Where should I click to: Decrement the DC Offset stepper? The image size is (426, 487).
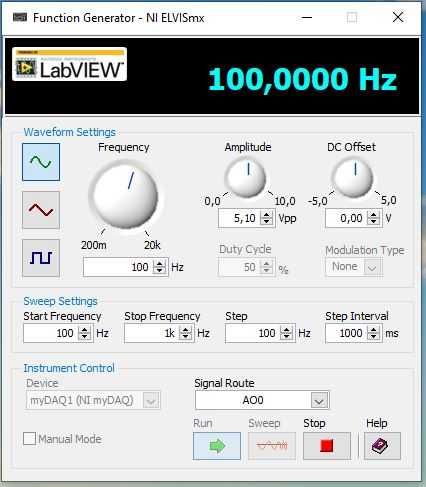pyautogui.click(x=374, y=222)
